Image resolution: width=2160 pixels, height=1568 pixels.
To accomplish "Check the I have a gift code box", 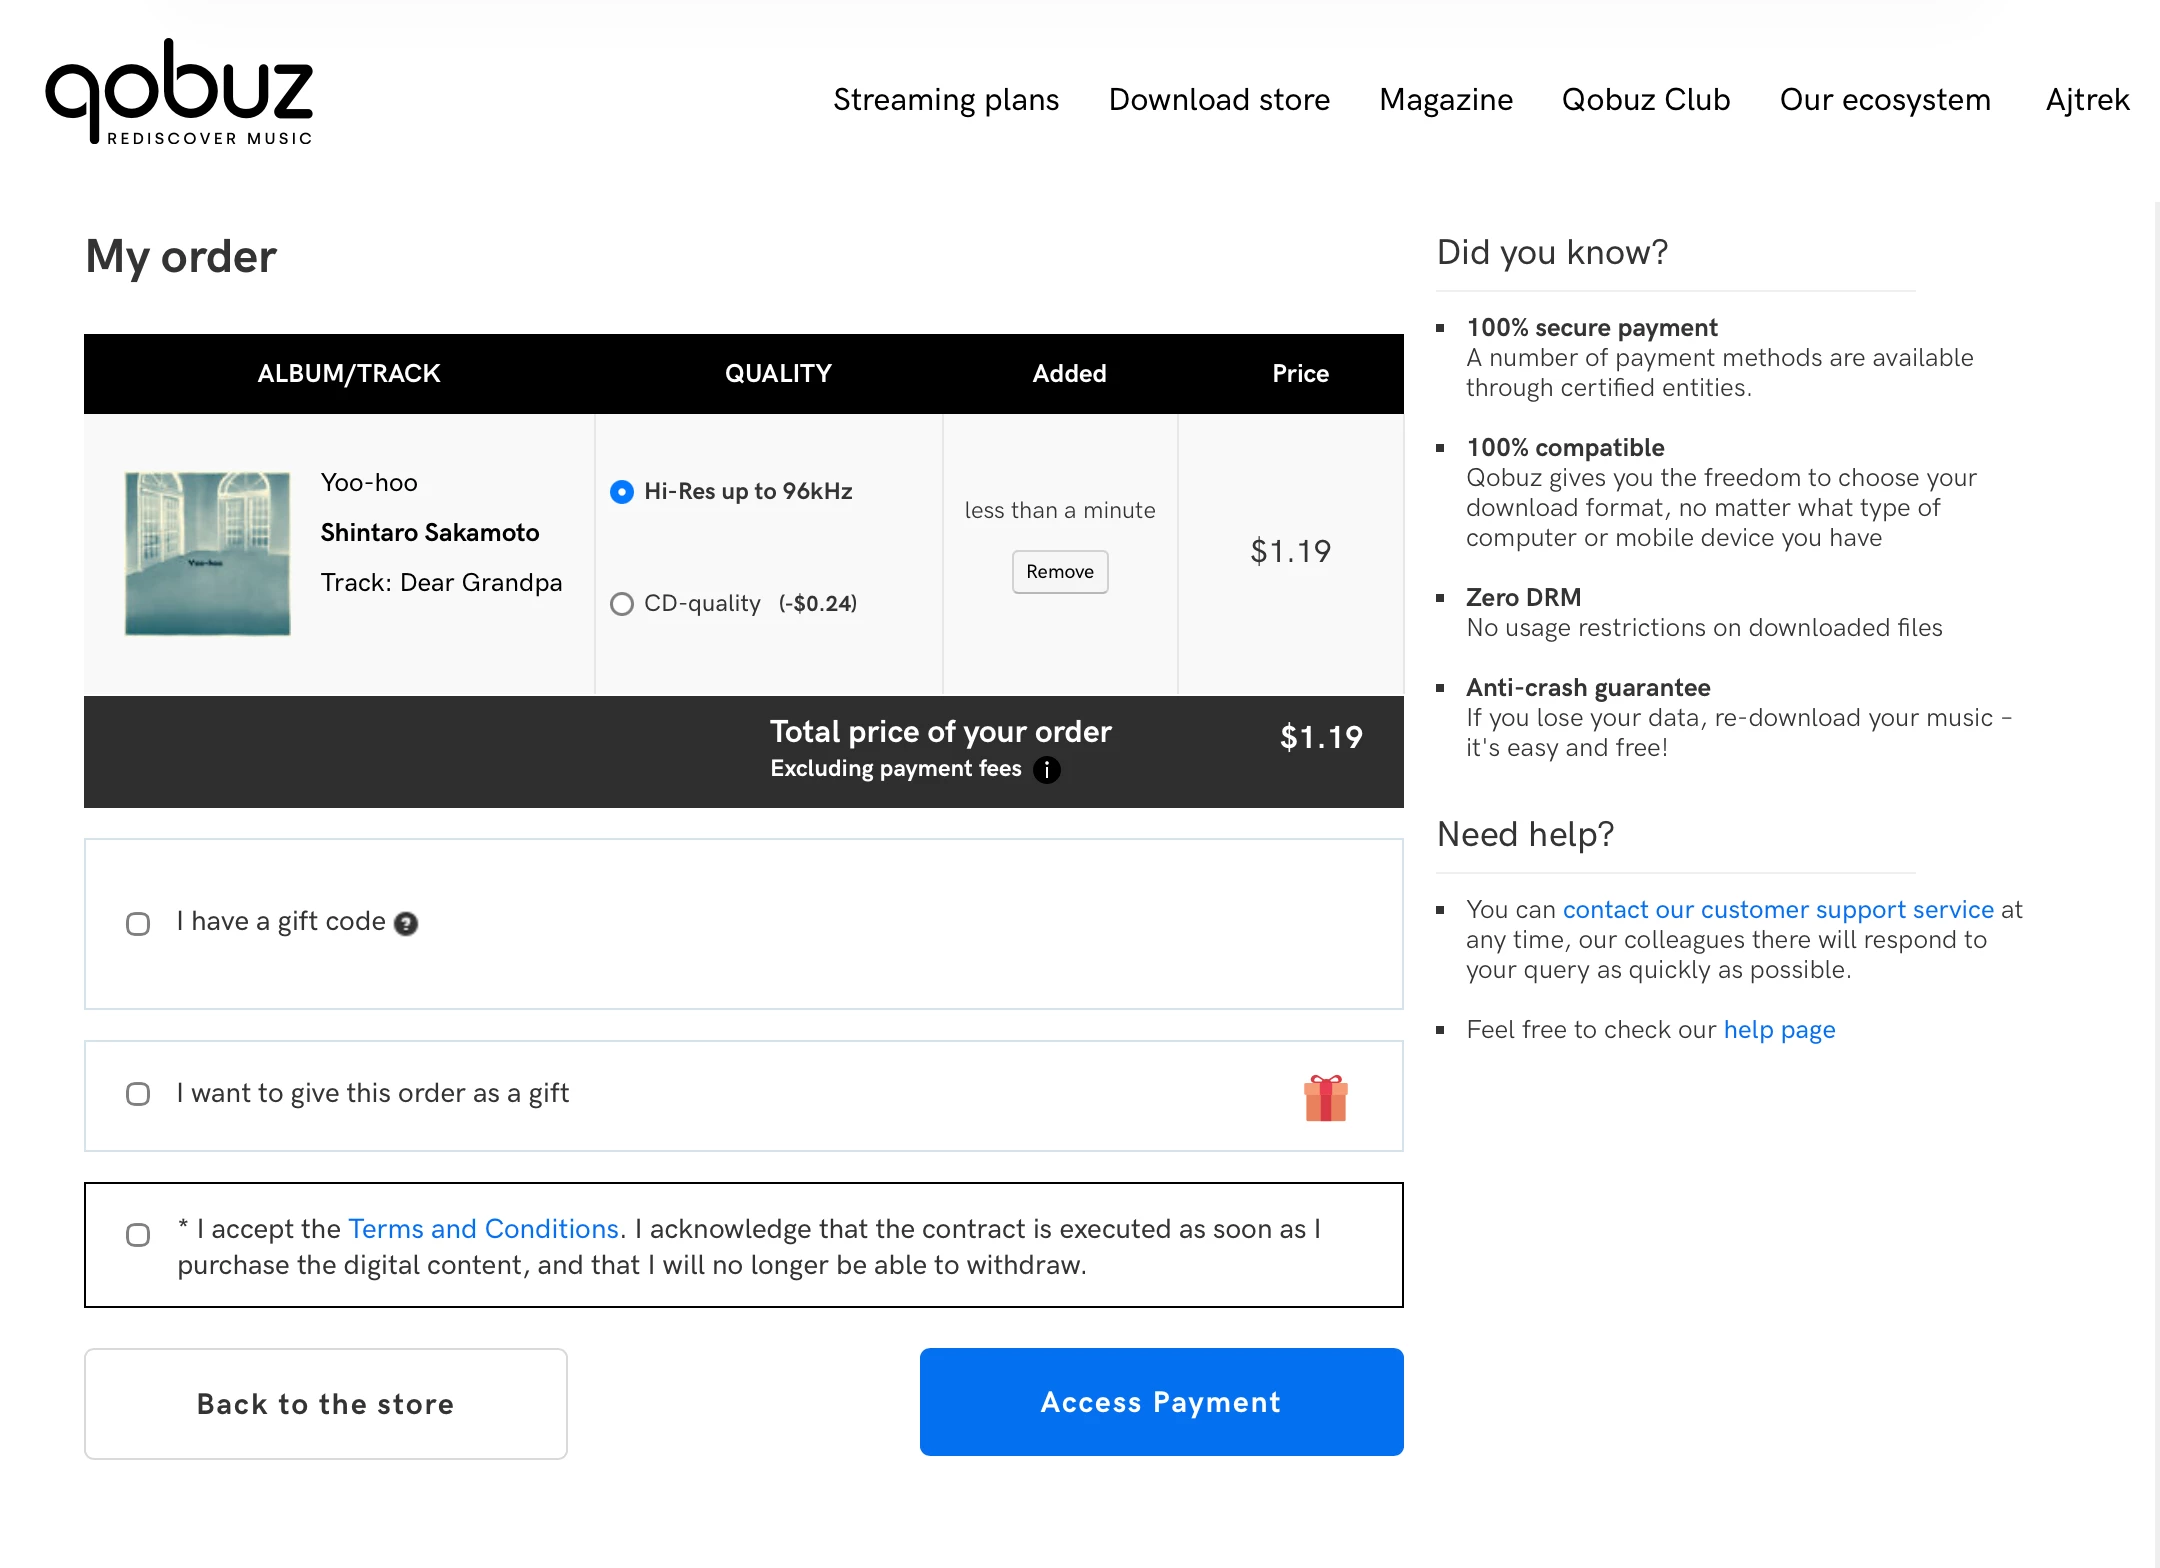I will point(138,924).
